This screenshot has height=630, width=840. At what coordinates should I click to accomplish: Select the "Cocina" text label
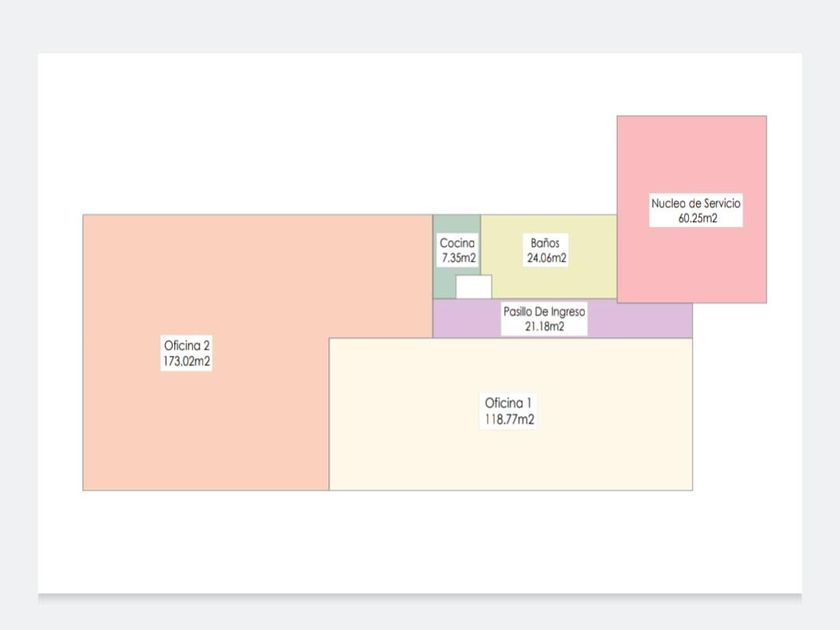[458, 242]
